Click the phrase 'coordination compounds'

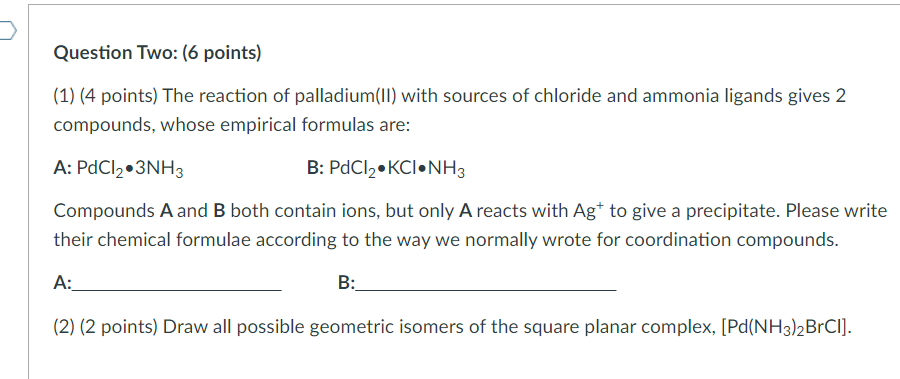730,239
